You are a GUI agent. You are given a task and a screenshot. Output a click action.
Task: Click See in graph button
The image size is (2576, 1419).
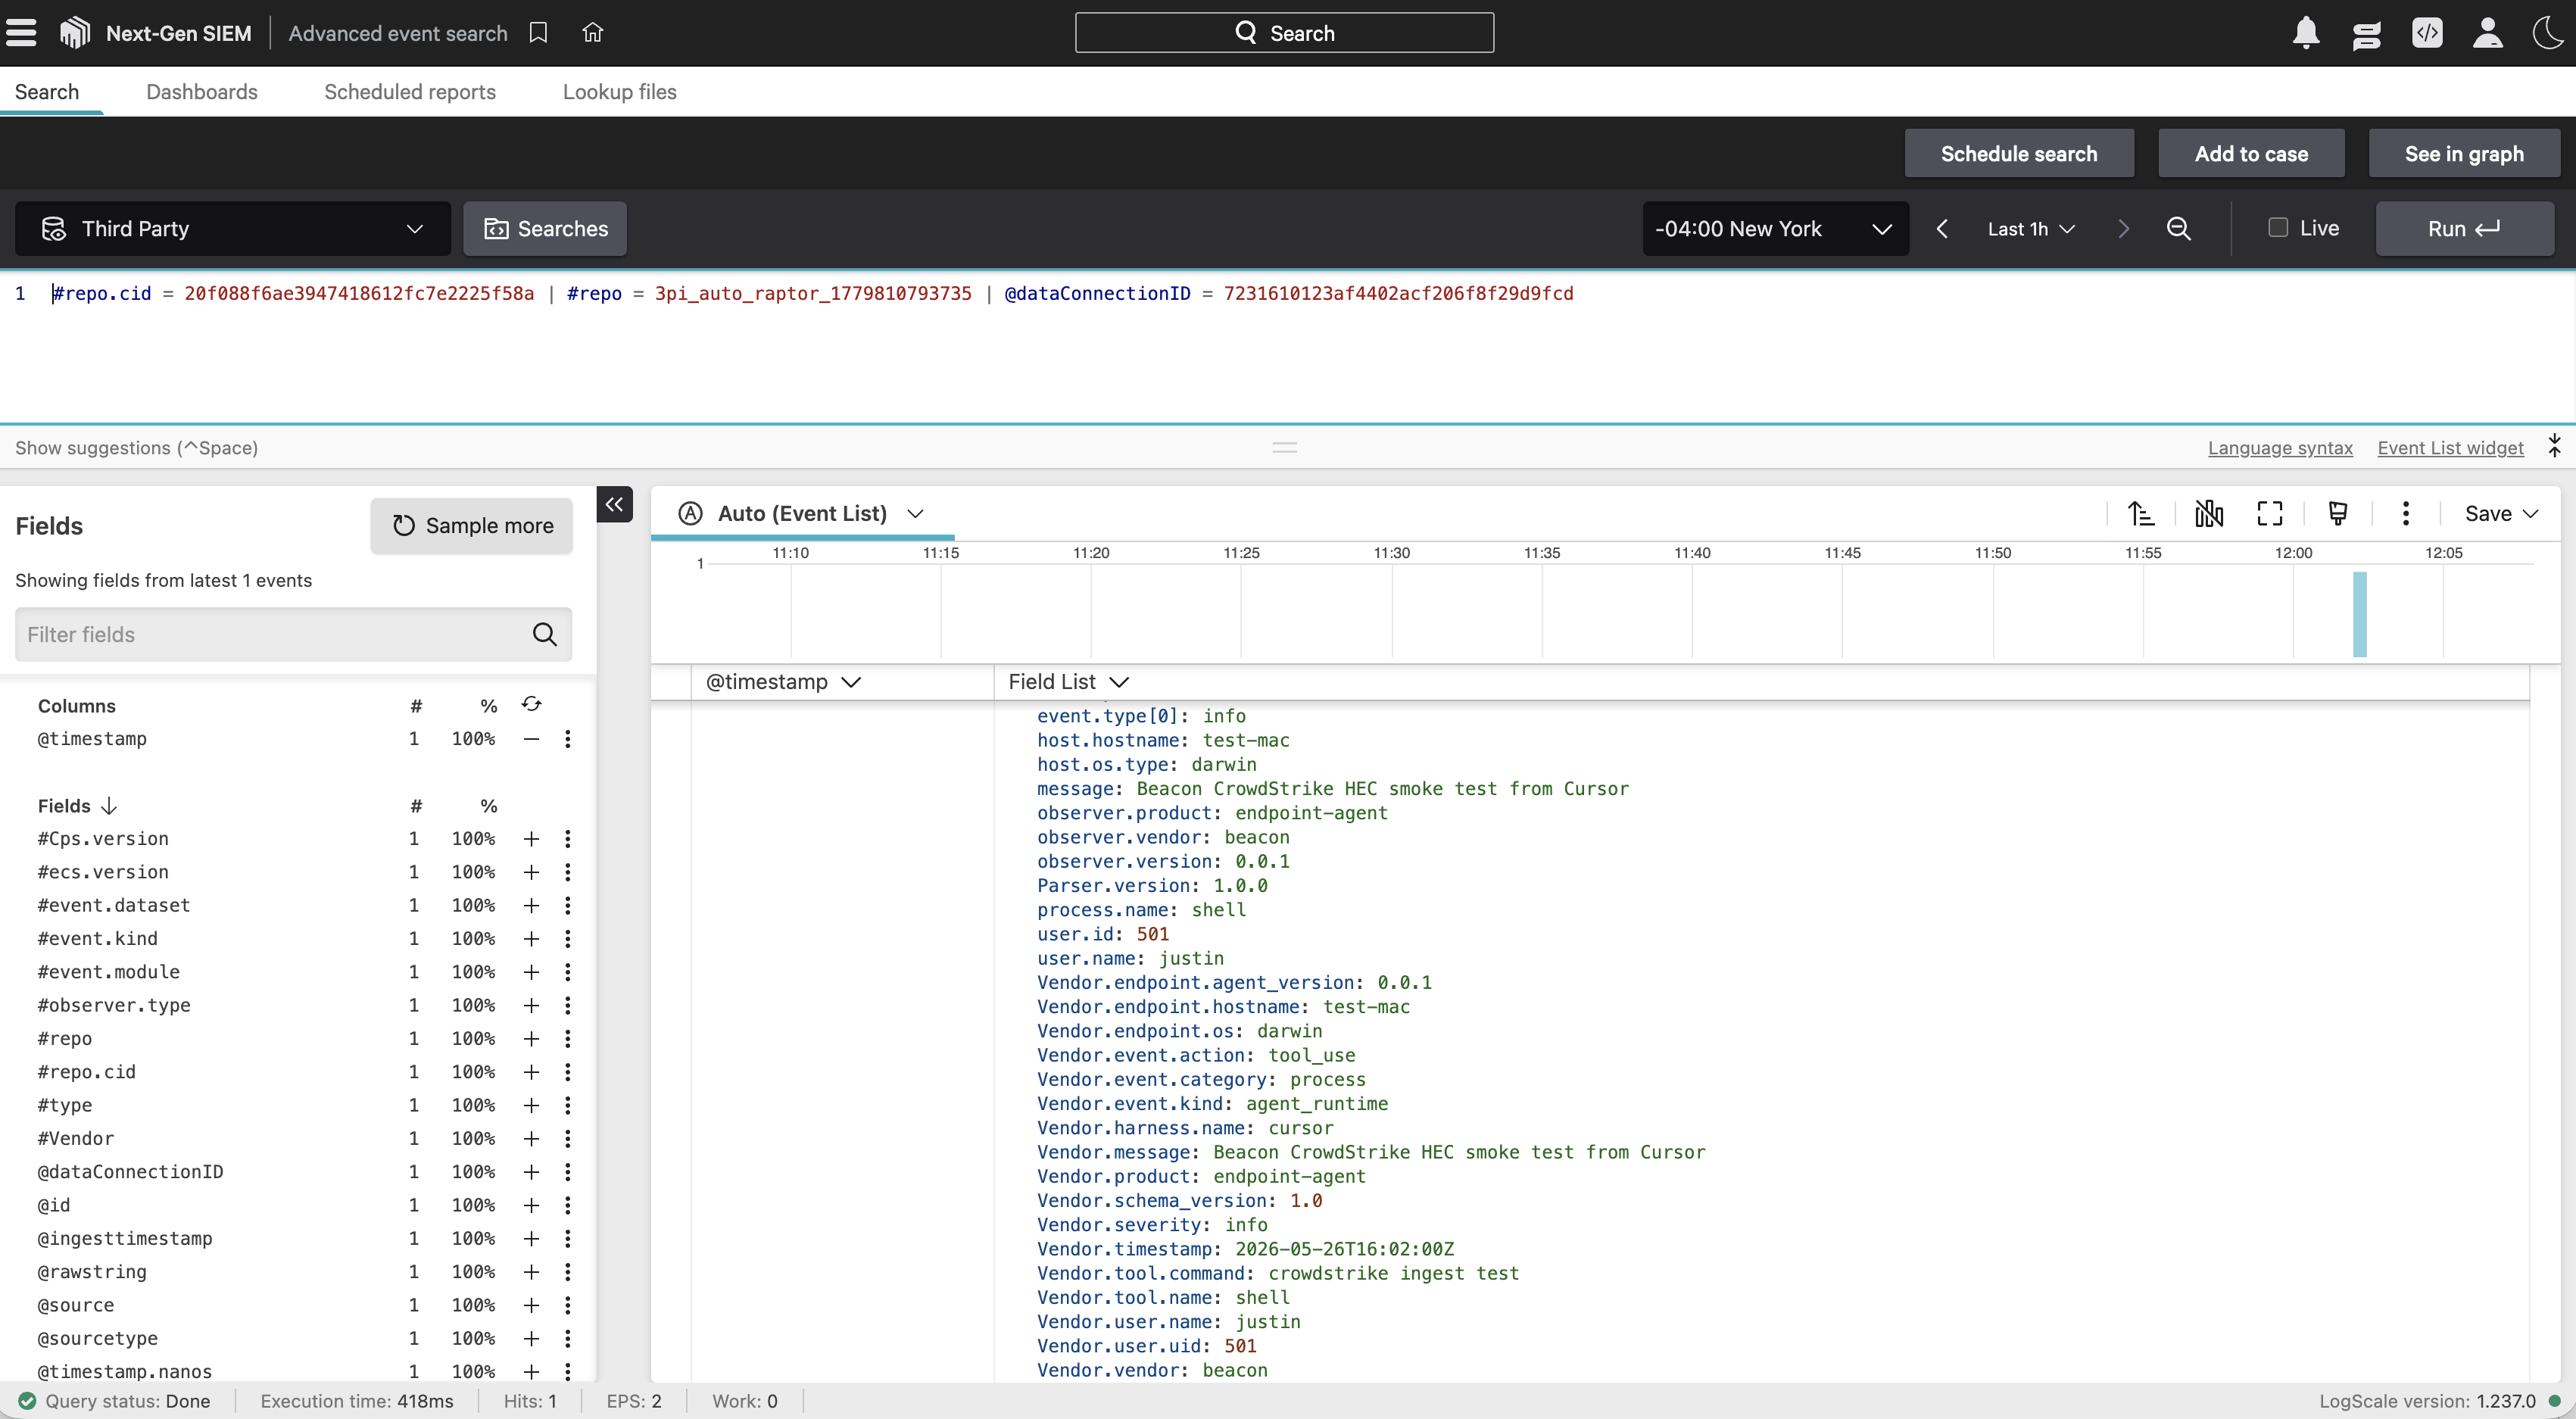pos(2464,154)
